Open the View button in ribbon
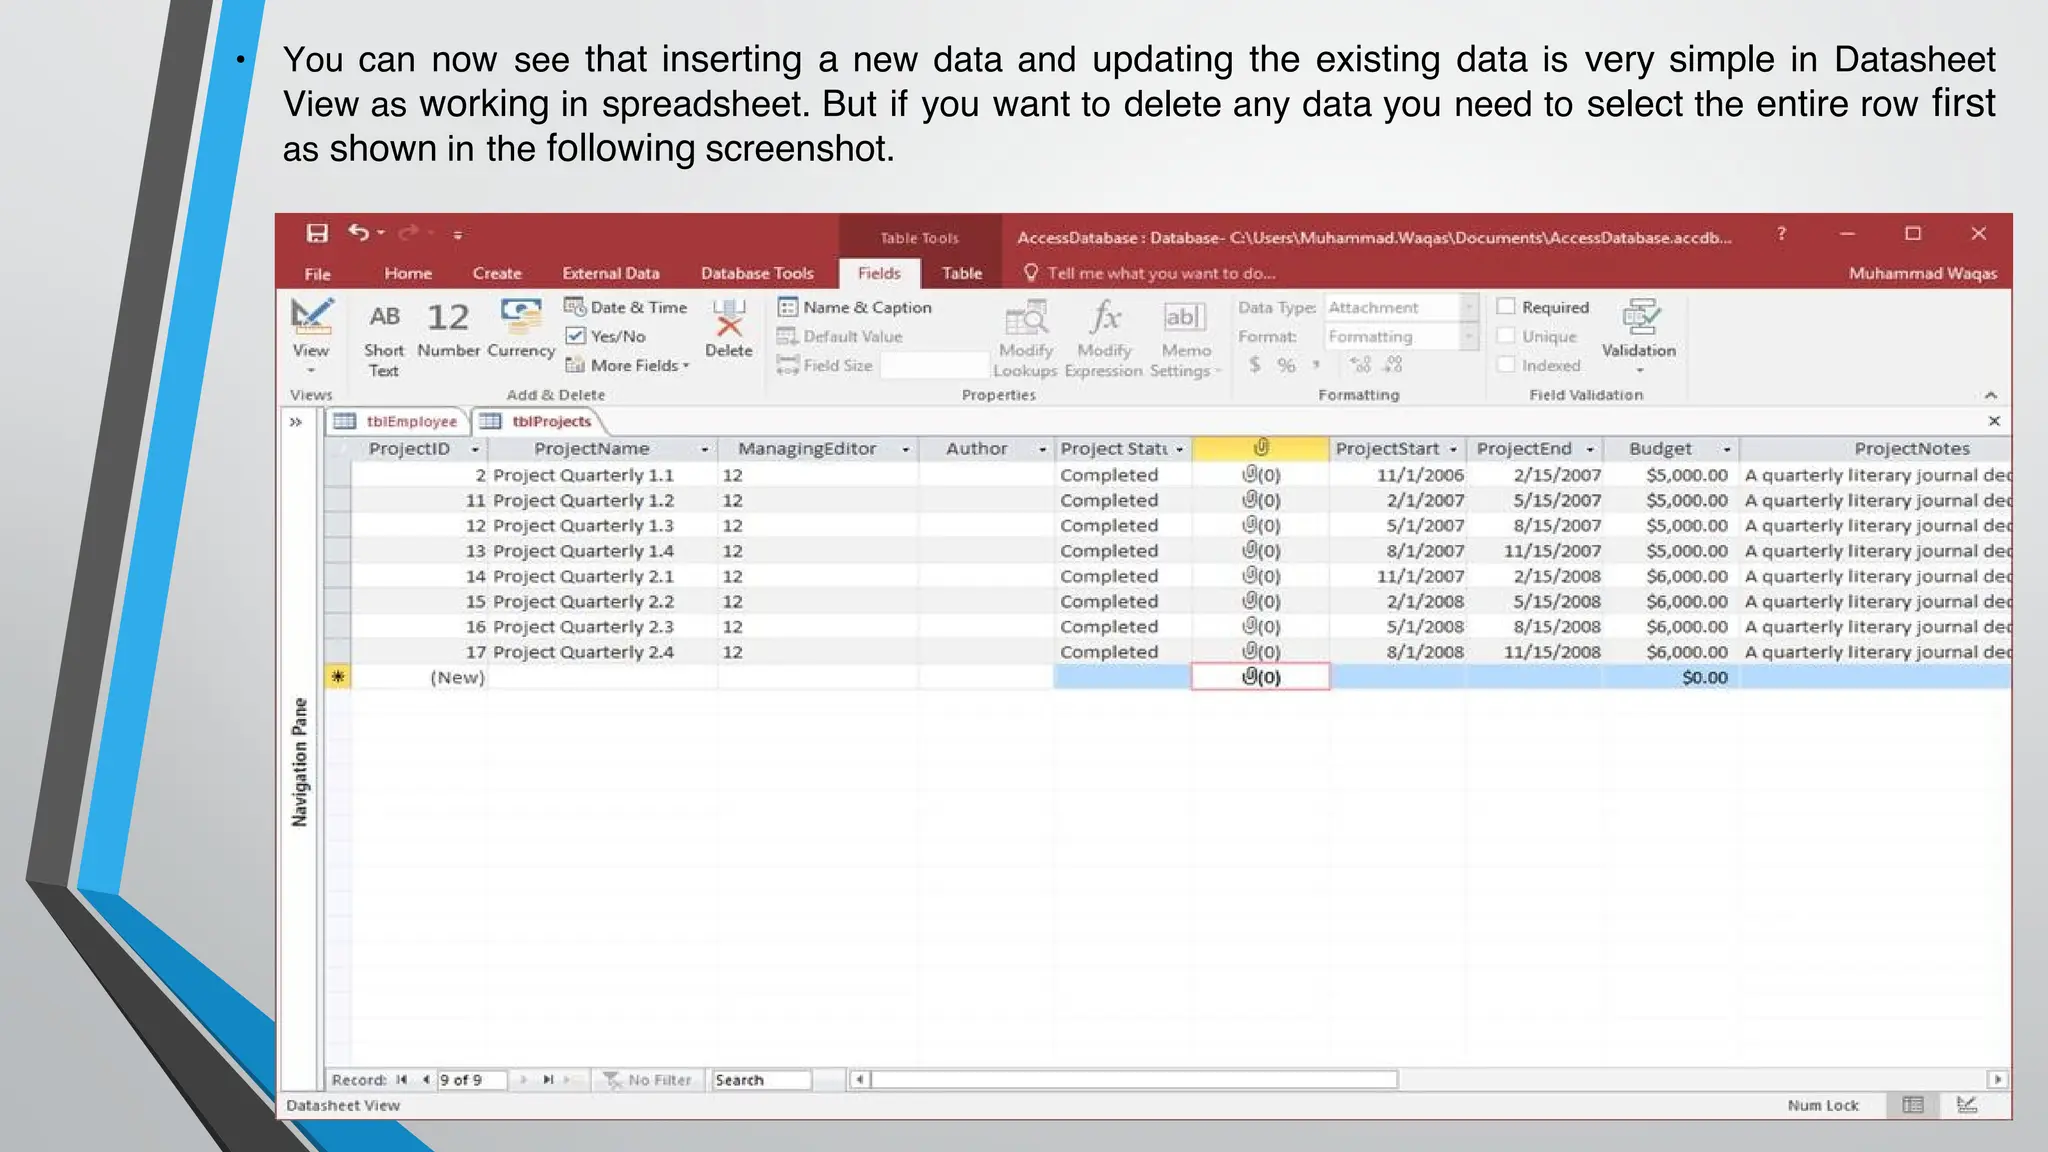 pos(311,335)
